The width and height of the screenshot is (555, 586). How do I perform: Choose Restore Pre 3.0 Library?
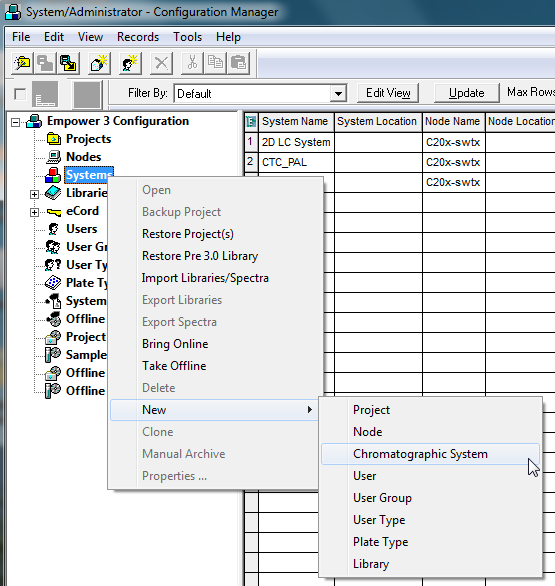(x=216, y=256)
